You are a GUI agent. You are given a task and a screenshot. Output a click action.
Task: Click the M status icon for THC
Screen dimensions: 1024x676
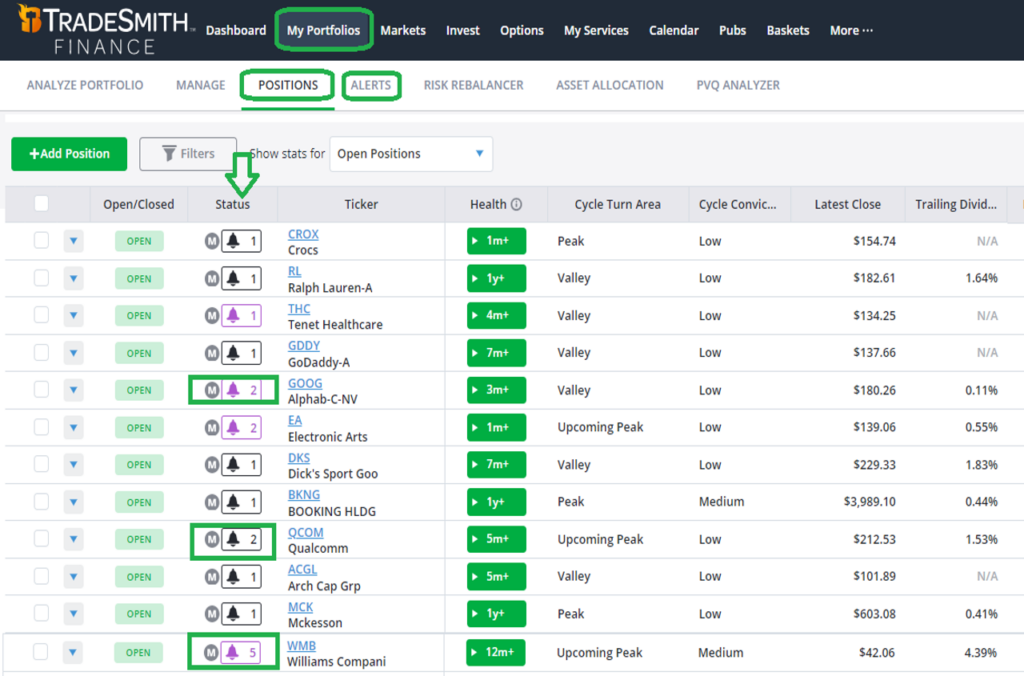tap(212, 315)
